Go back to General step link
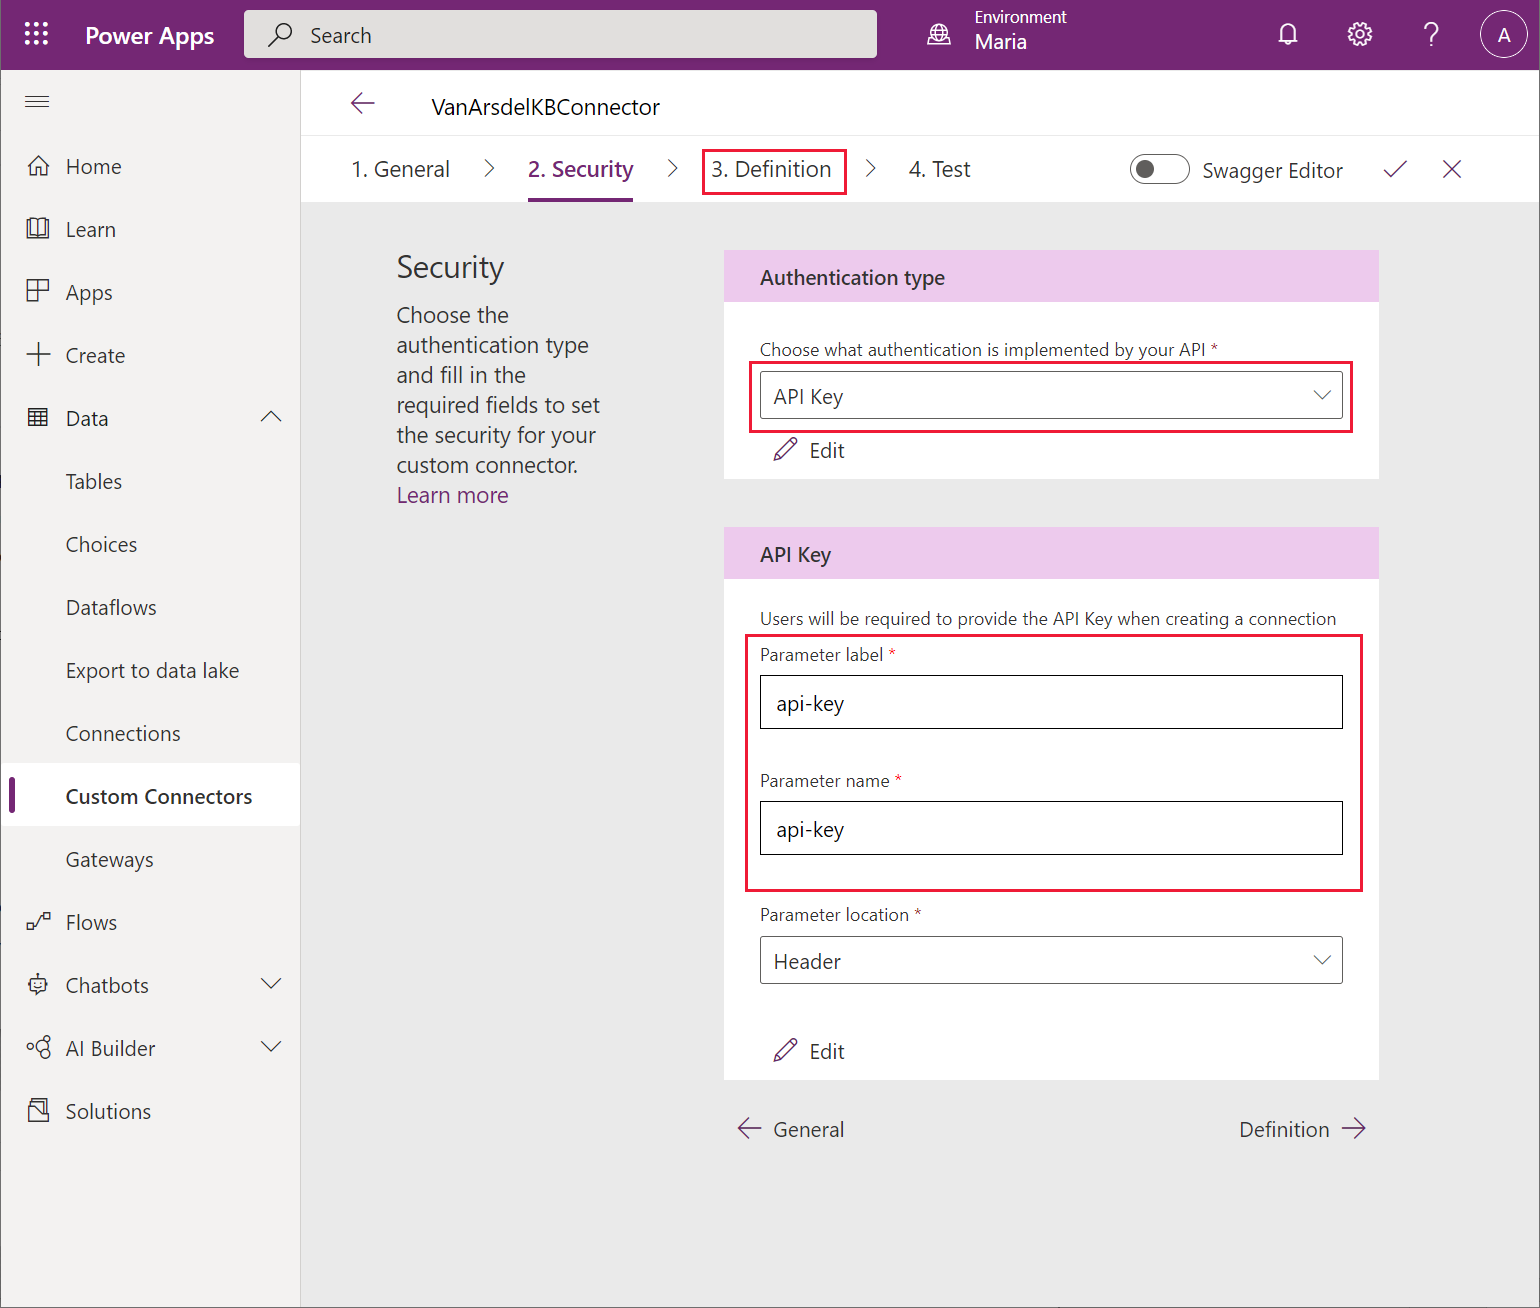The width and height of the screenshot is (1540, 1308). pyautogui.click(x=791, y=1130)
